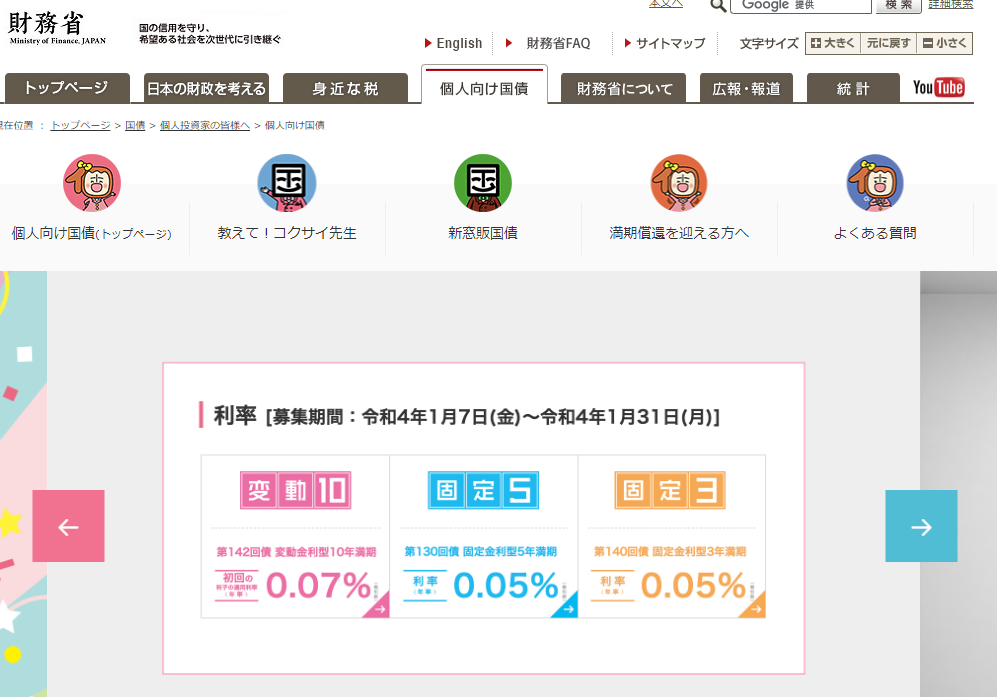Open the 詳細検索 link
Screen dimensions: 997x697
tap(951, 4)
